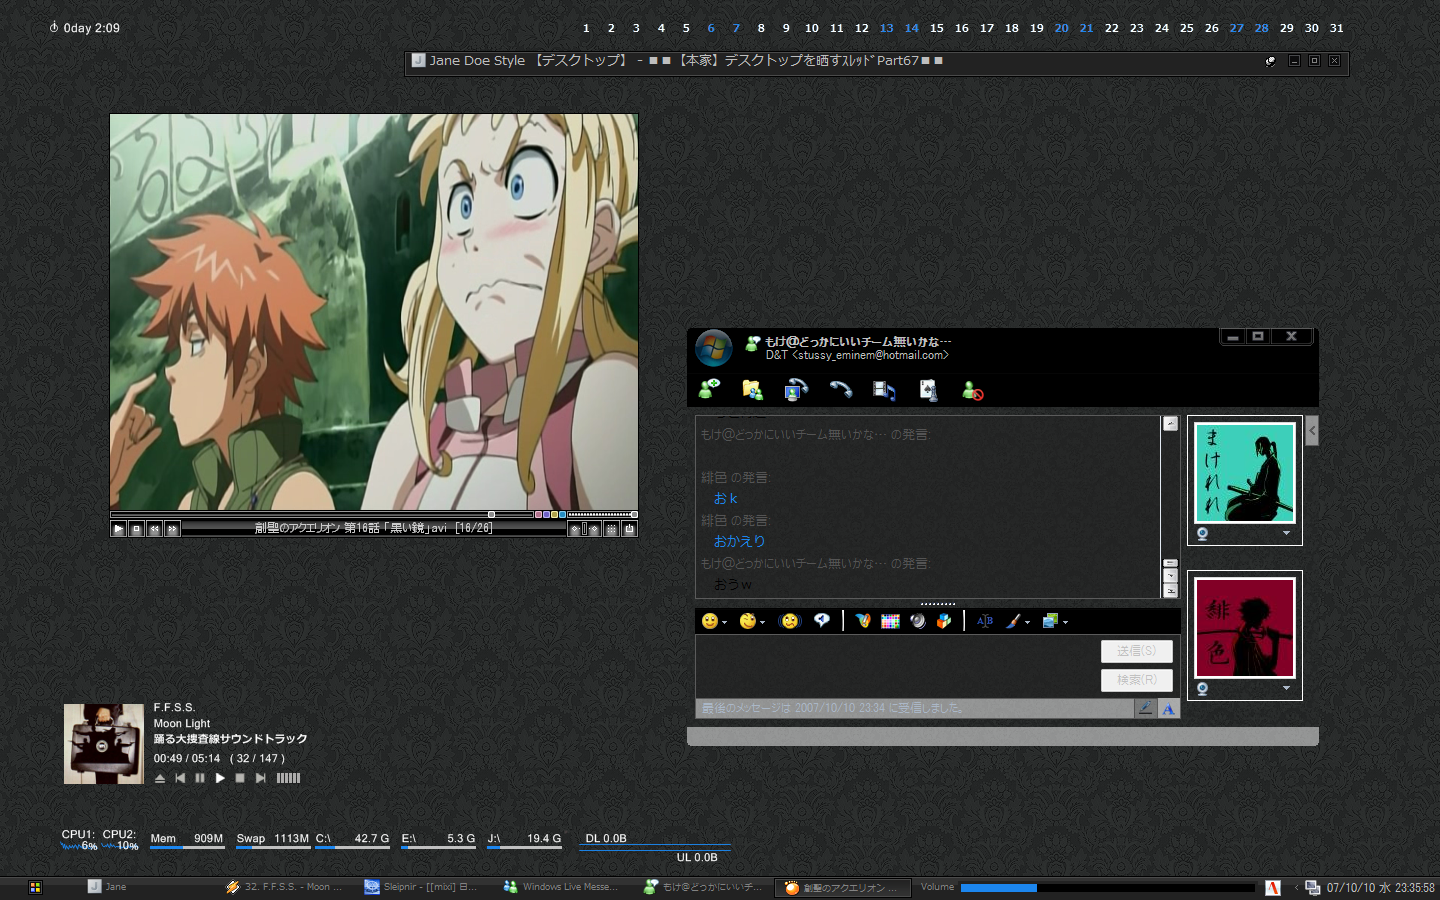Click the webcam icon under the red display picture
Image resolution: width=1440 pixels, height=900 pixels.
click(x=1203, y=689)
